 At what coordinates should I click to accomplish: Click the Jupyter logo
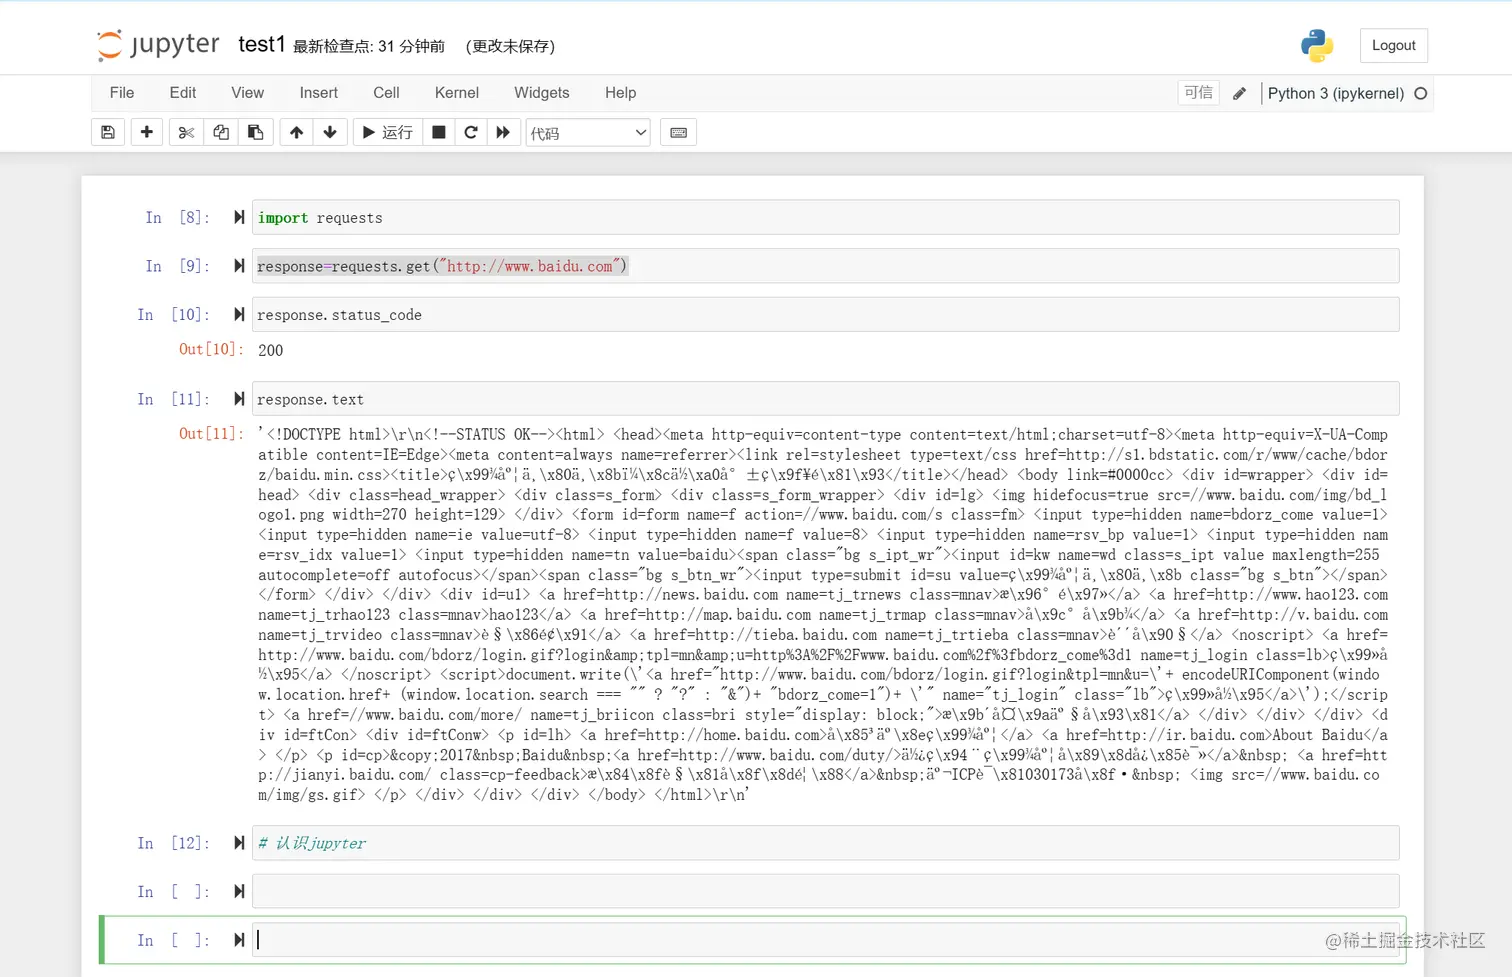(x=158, y=45)
